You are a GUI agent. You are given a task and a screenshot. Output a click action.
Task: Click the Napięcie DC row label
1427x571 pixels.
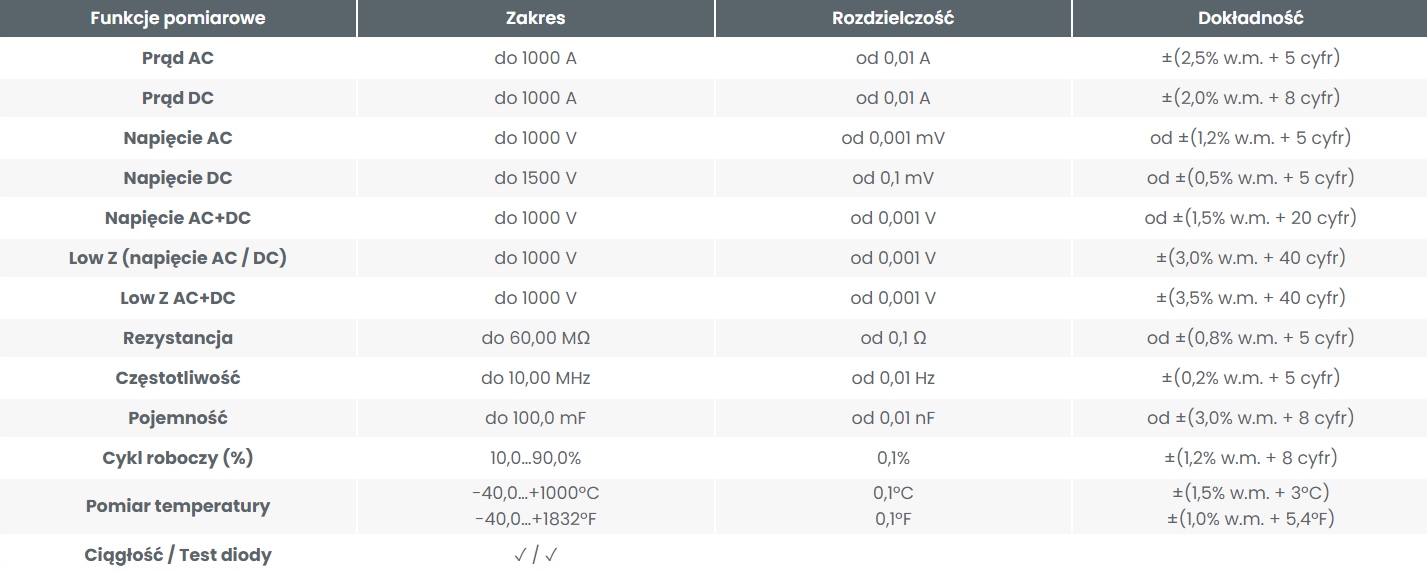(178, 178)
